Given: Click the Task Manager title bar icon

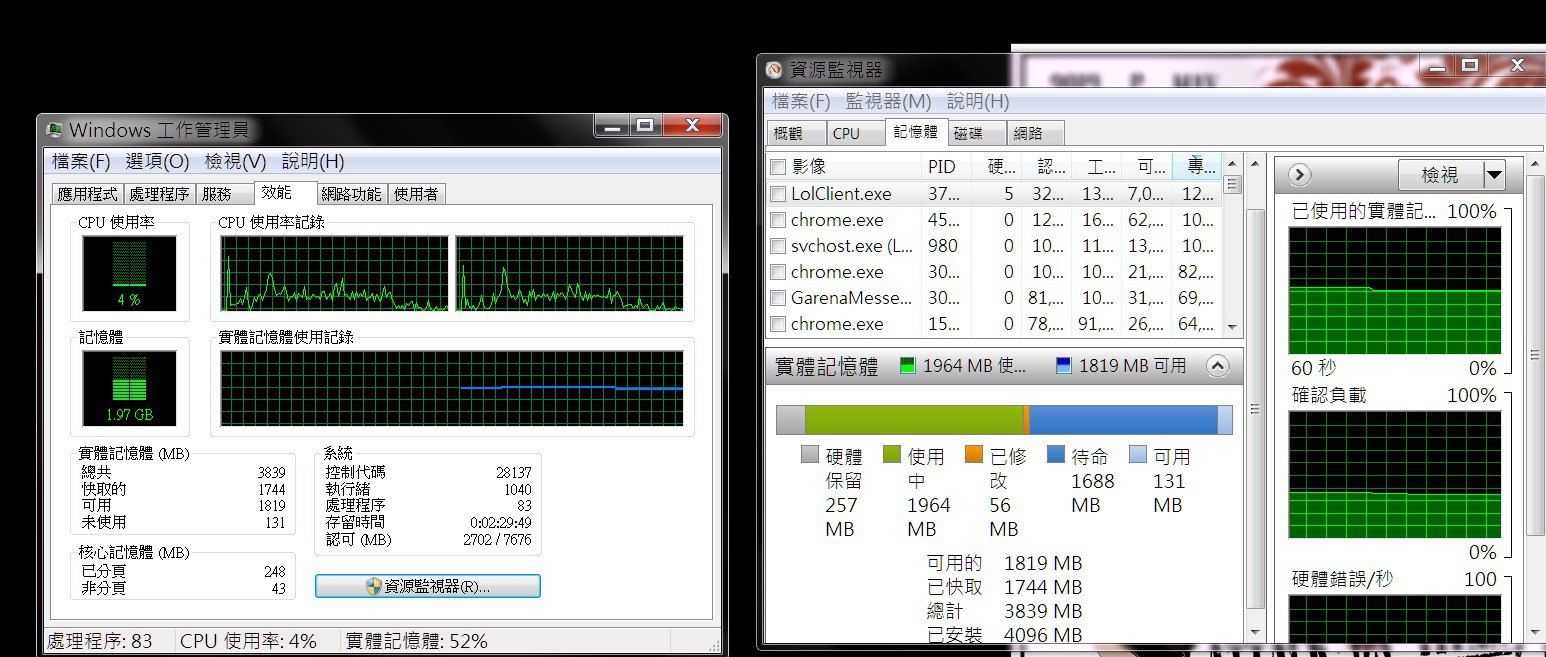Looking at the screenshot, I should coord(55,130).
